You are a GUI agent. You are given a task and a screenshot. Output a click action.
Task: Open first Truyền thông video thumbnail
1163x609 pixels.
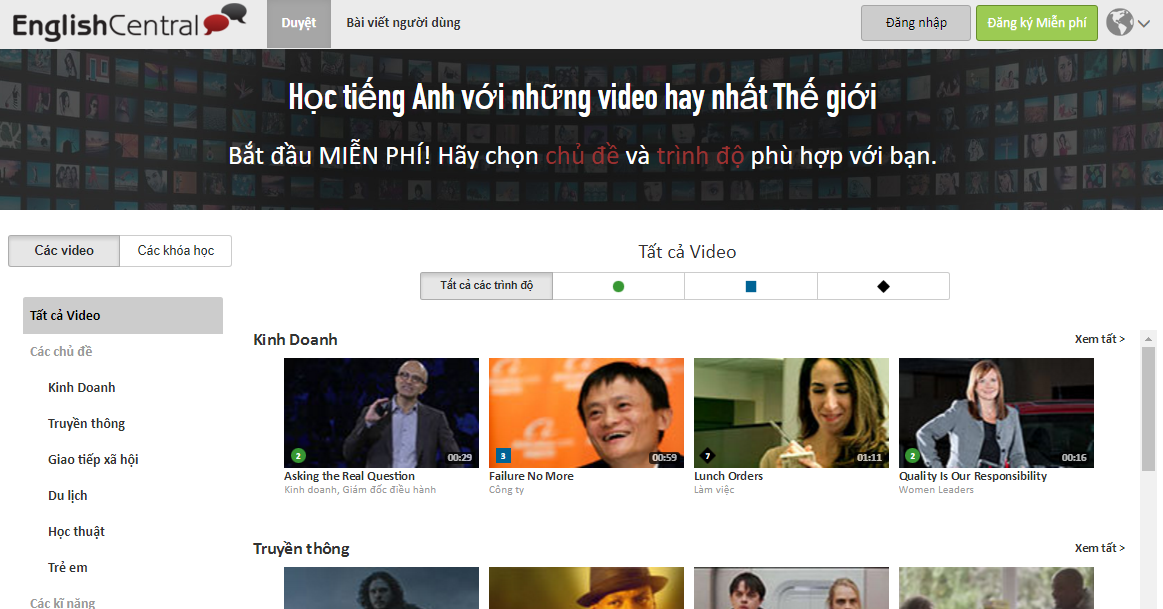(x=381, y=588)
